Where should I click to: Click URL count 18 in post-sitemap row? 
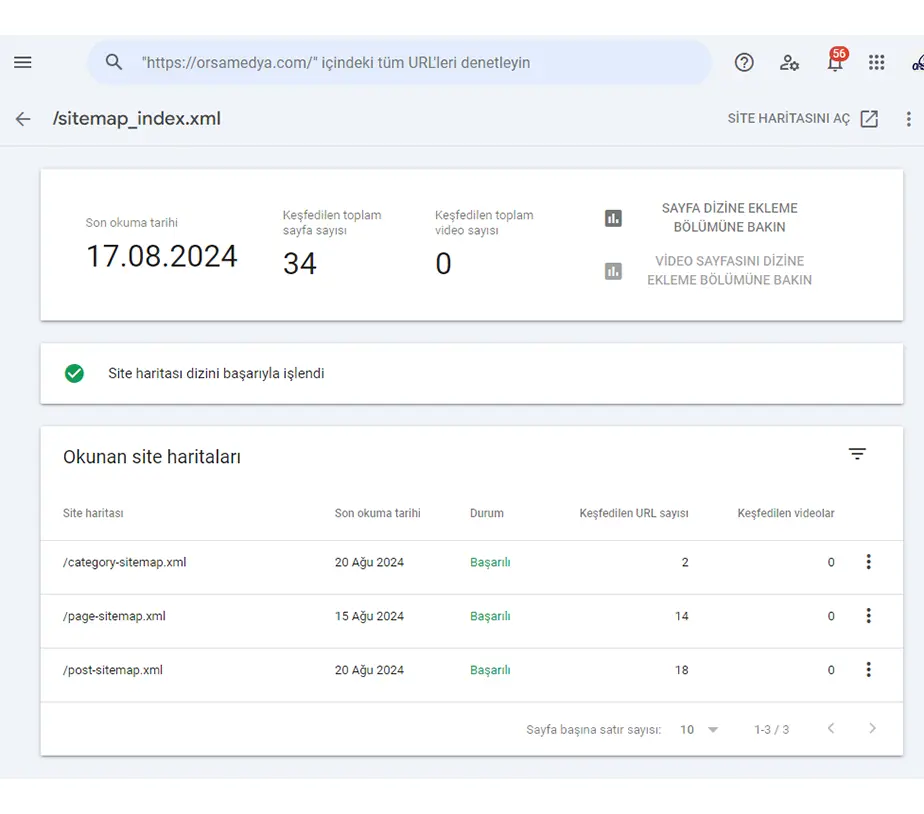point(682,670)
